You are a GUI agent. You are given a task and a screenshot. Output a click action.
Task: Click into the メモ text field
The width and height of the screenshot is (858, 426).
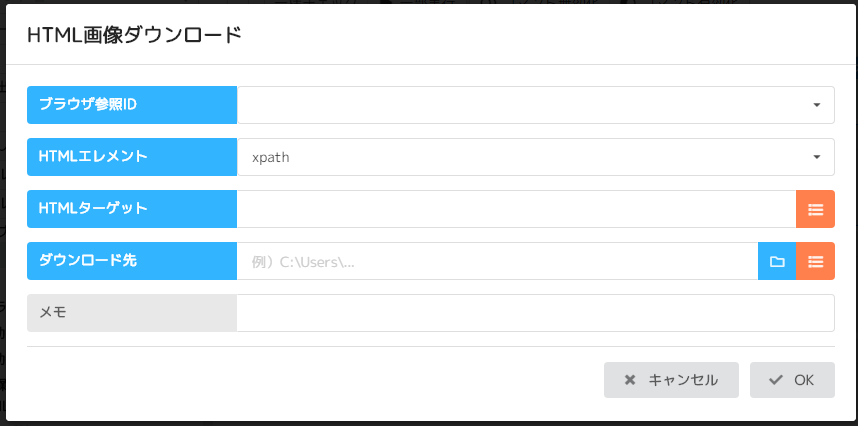point(535,313)
